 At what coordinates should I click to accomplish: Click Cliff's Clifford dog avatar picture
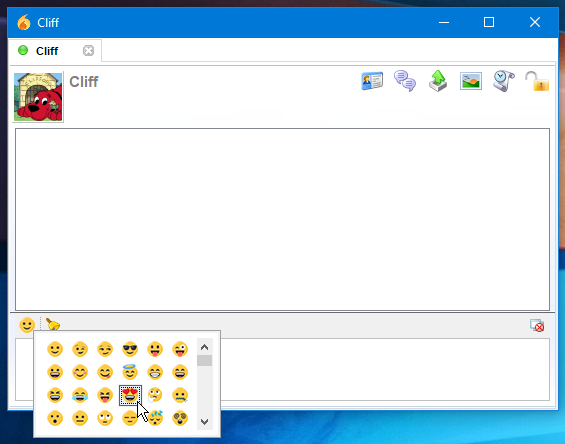click(x=38, y=97)
